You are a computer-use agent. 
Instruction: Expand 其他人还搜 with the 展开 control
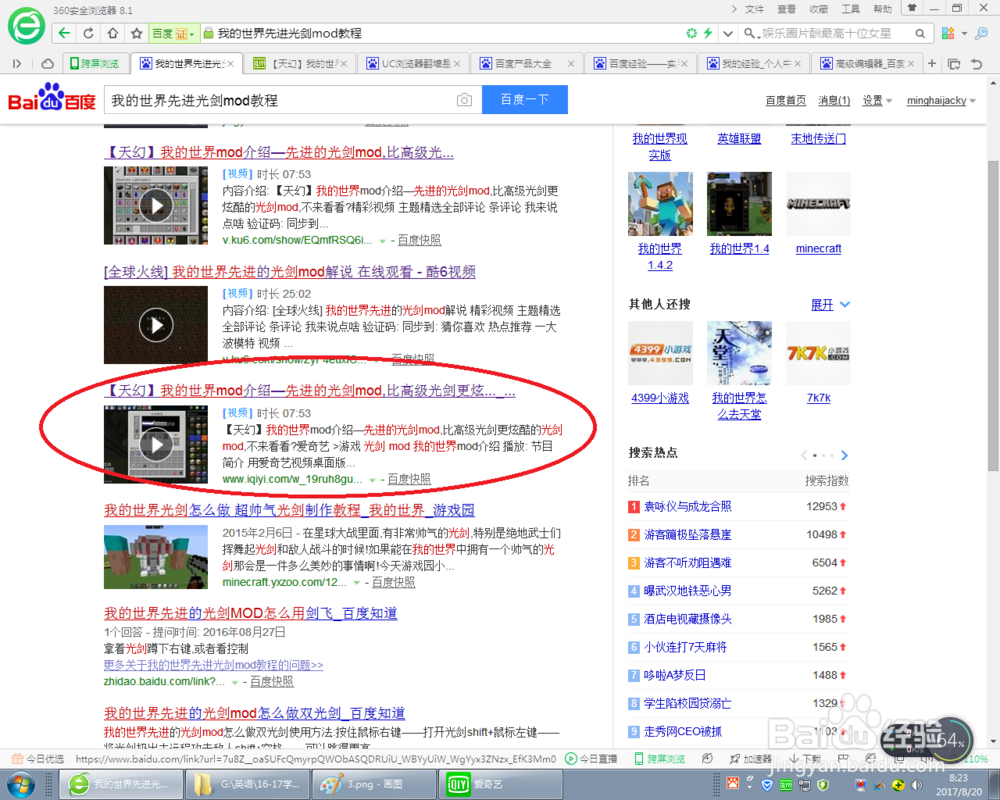point(824,305)
